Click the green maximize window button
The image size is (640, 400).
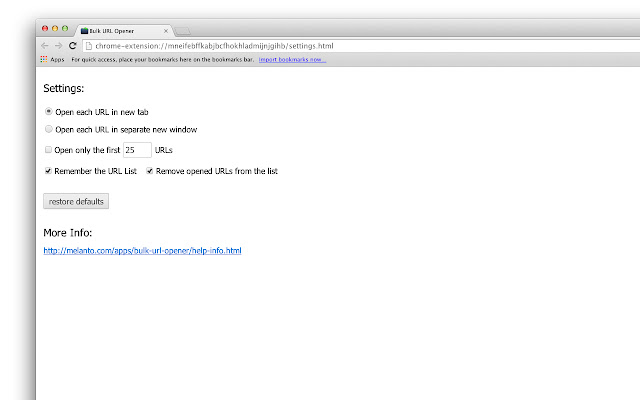click(x=65, y=29)
